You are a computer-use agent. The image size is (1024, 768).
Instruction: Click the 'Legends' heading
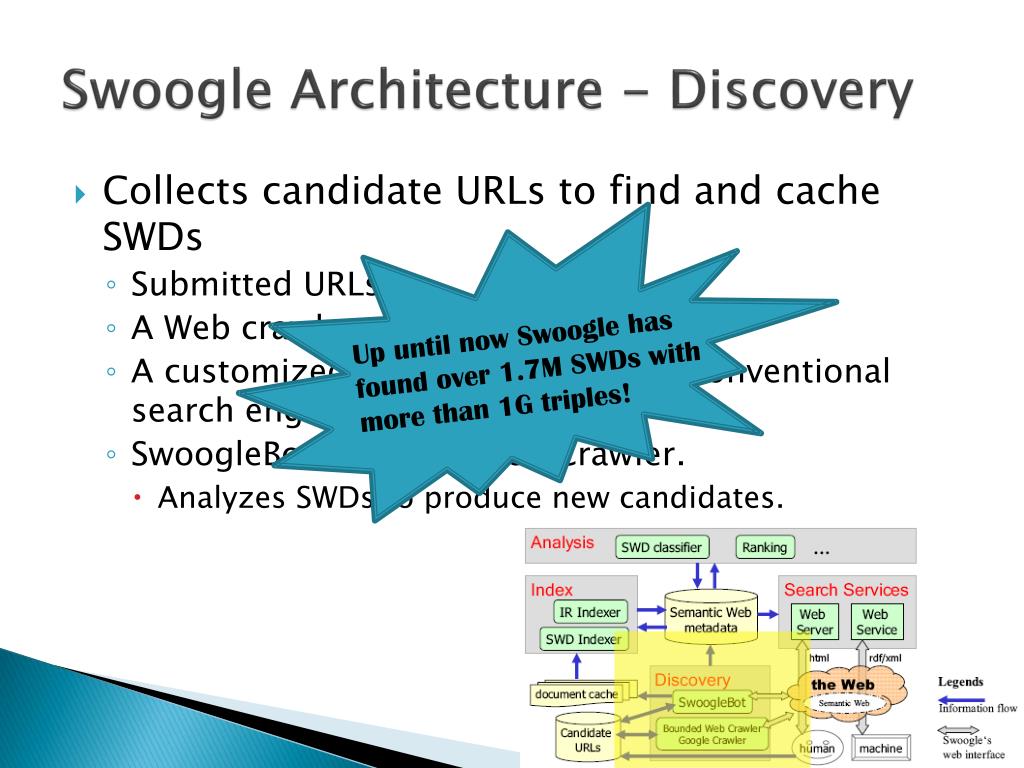960,682
